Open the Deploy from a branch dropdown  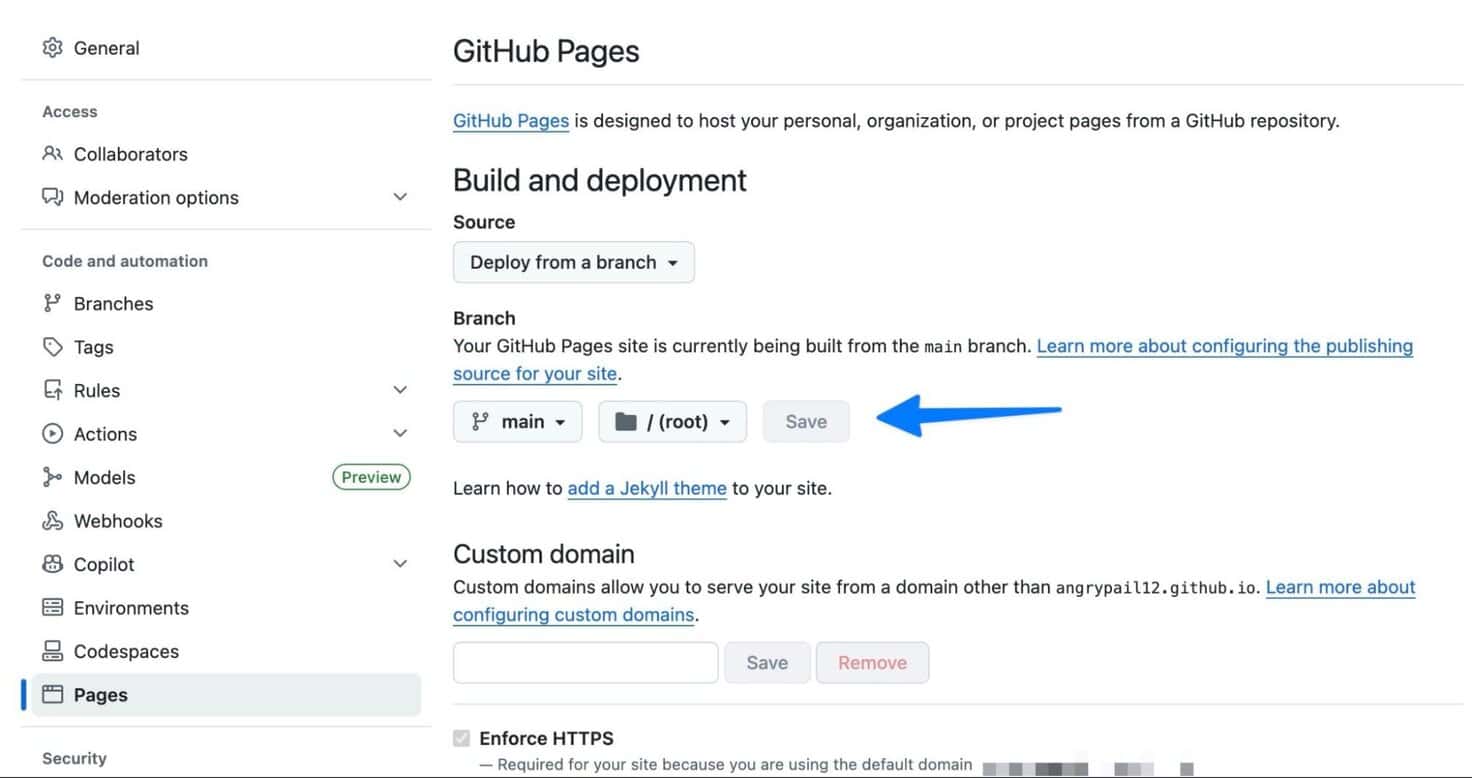[574, 263]
